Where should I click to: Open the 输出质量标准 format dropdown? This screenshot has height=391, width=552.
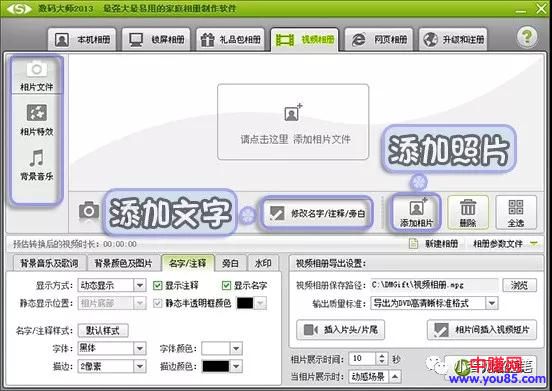click(x=492, y=303)
